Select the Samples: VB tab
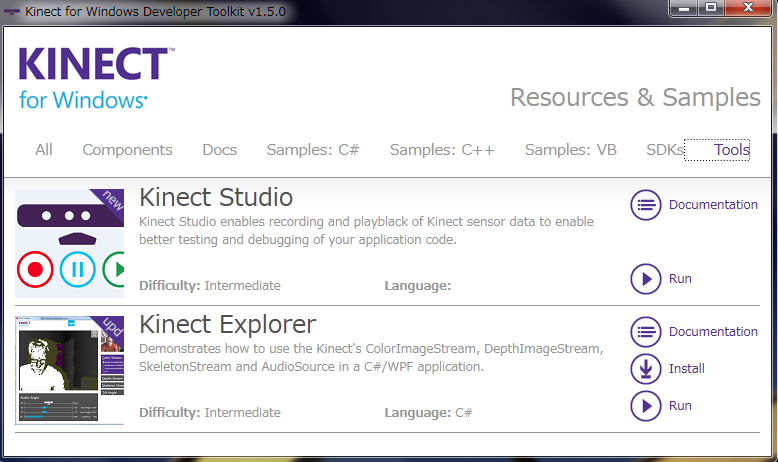The image size is (778, 462). 570,150
